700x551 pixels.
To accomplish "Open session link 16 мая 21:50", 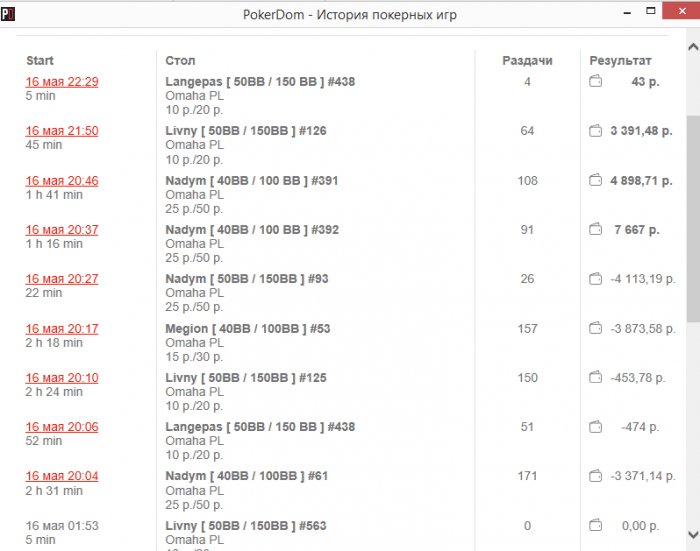I will 62,131.
